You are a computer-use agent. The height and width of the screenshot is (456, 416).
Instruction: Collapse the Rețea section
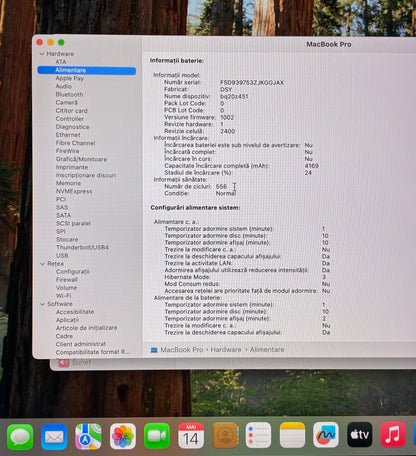pos(42,264)
